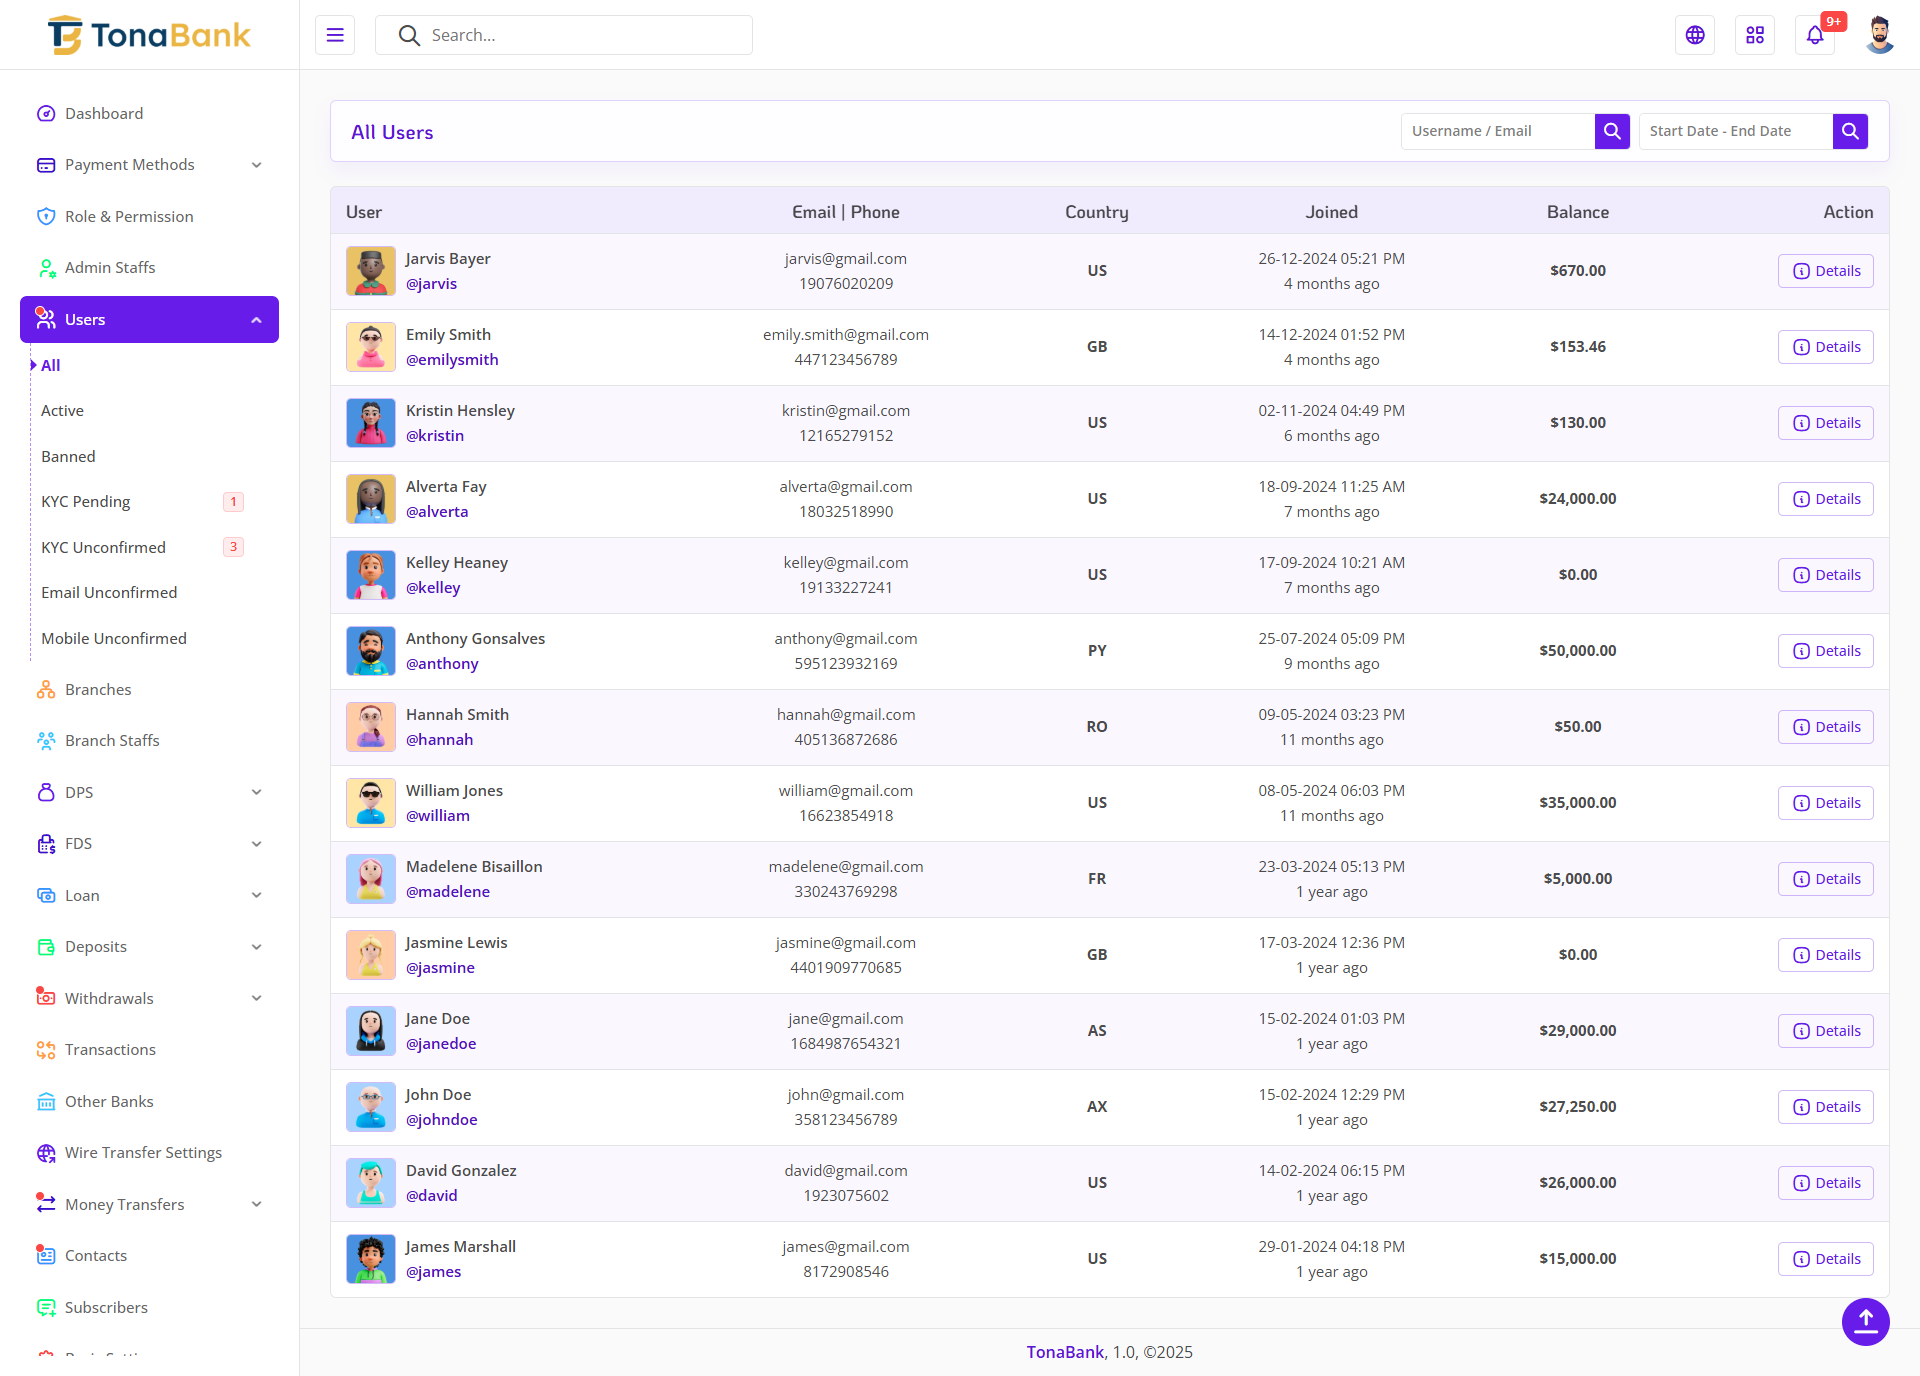Click the admin profile avatar
1920x1376 pixels.
tap(1879, 35)
